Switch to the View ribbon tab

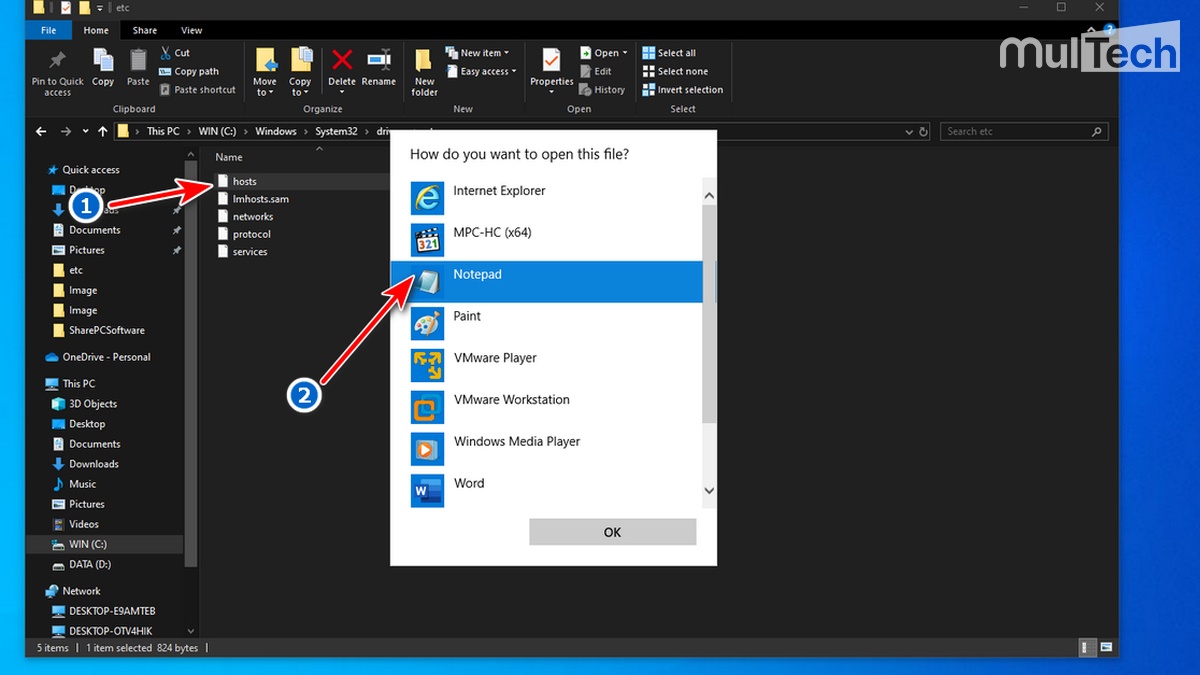pos(191,30)
